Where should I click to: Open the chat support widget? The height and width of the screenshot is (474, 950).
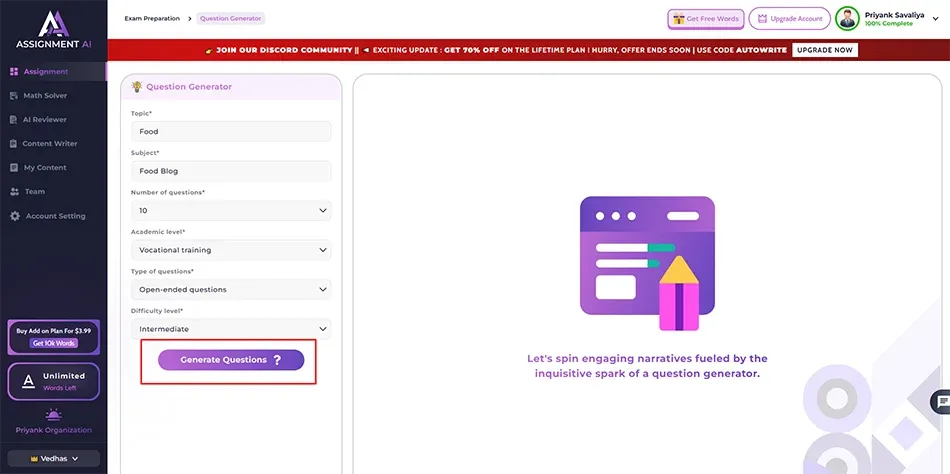point(942,402)
